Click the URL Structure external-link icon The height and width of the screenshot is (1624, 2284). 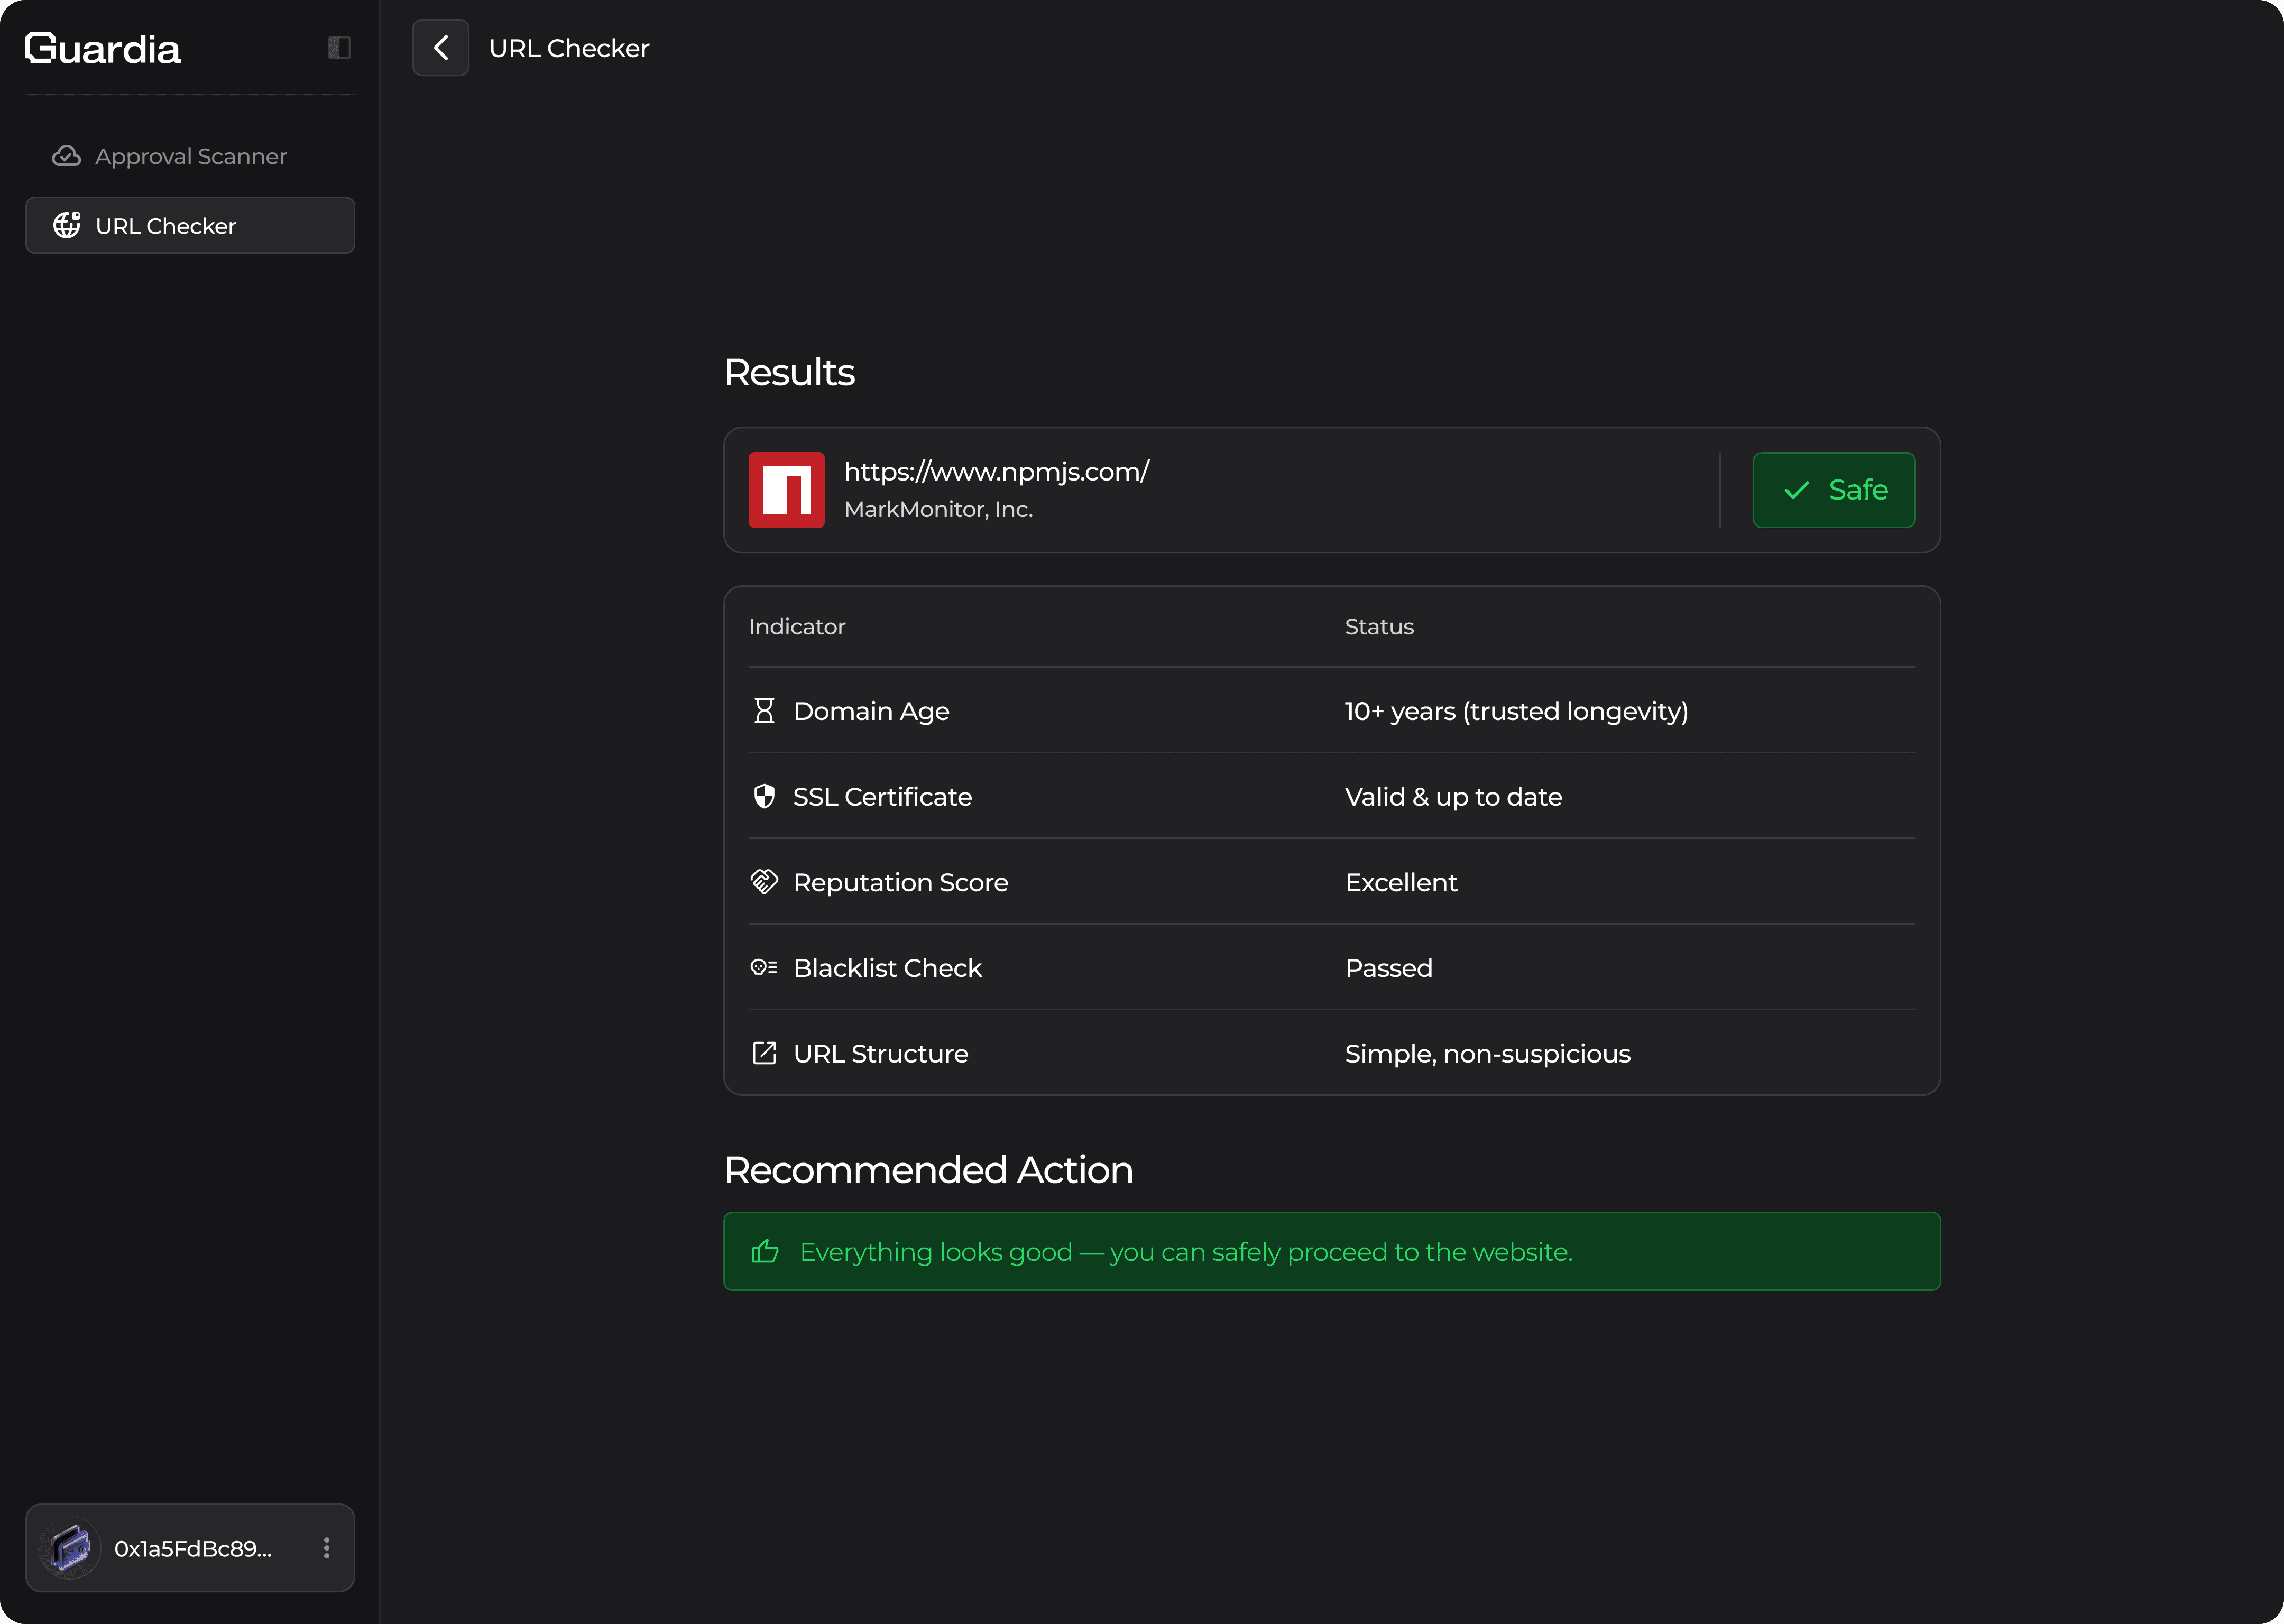(764, 1053)
